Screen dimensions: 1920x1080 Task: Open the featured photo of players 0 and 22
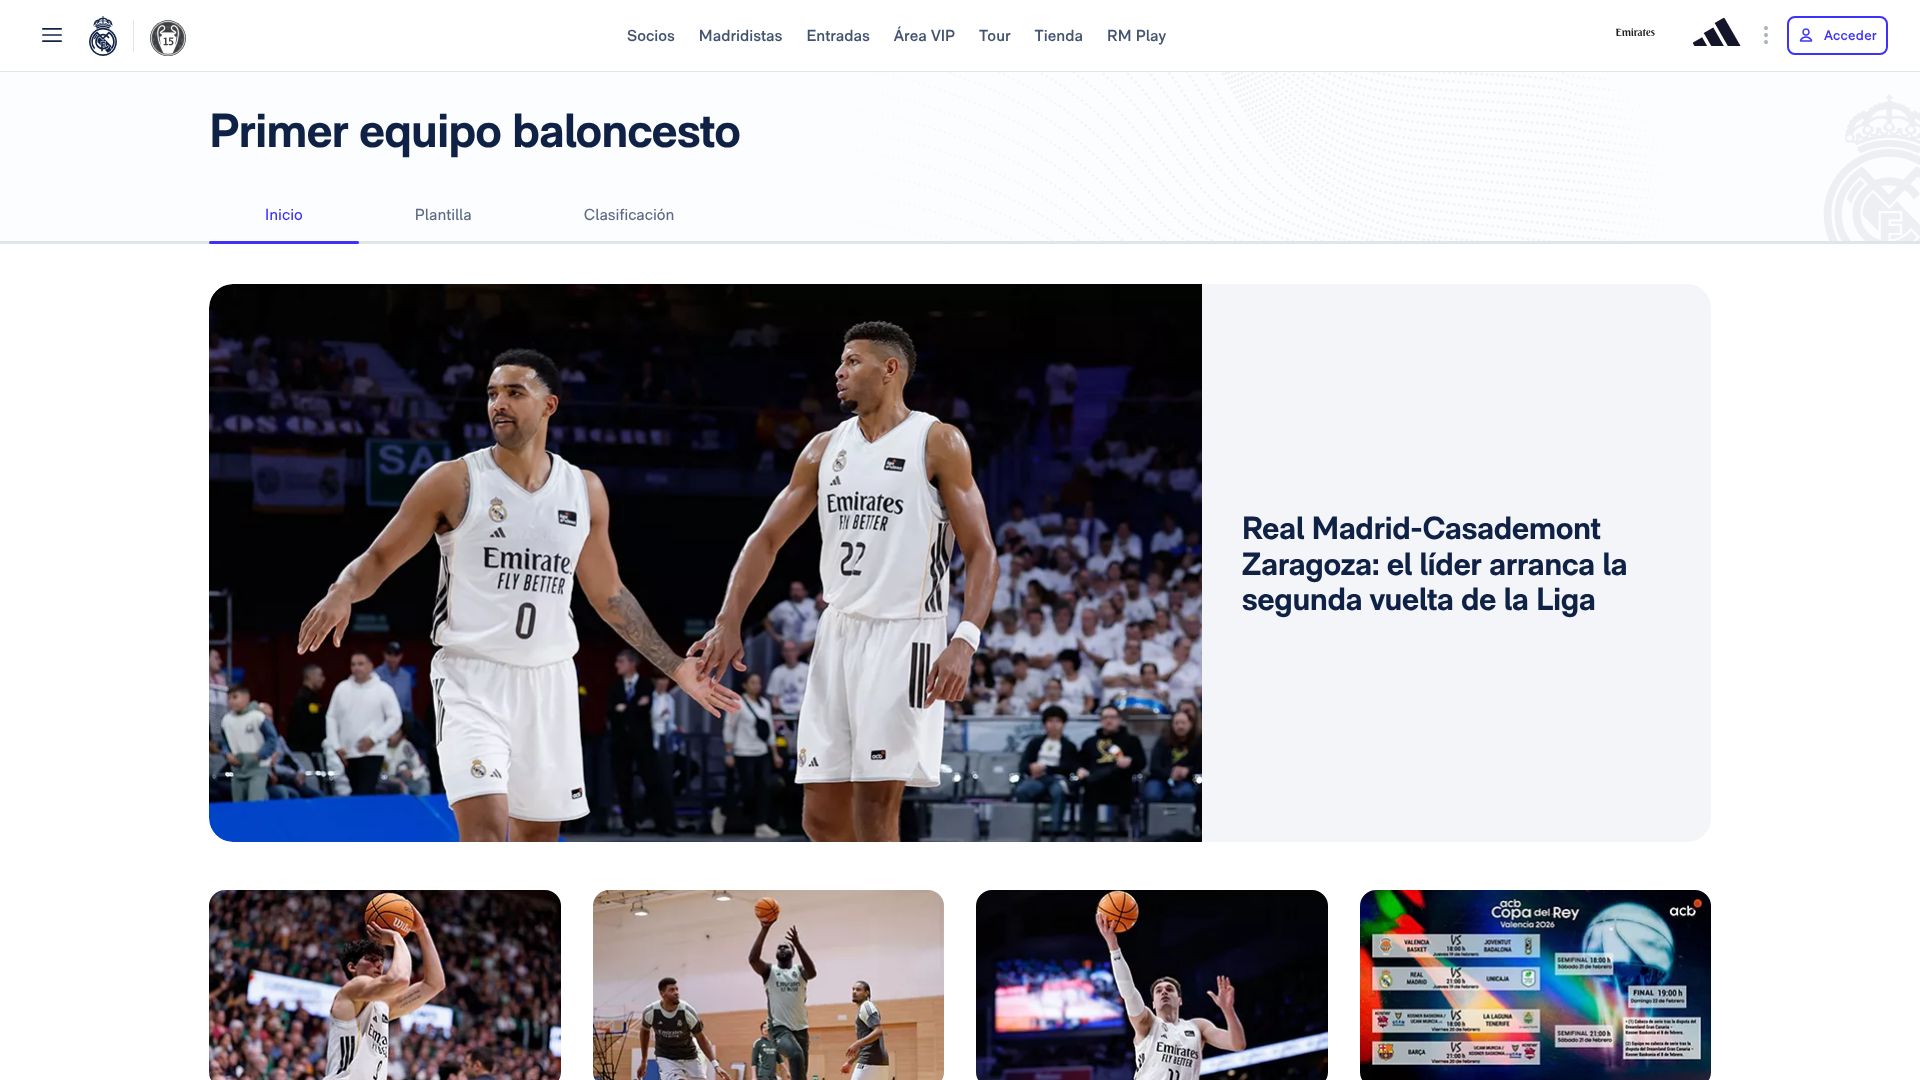705,563
